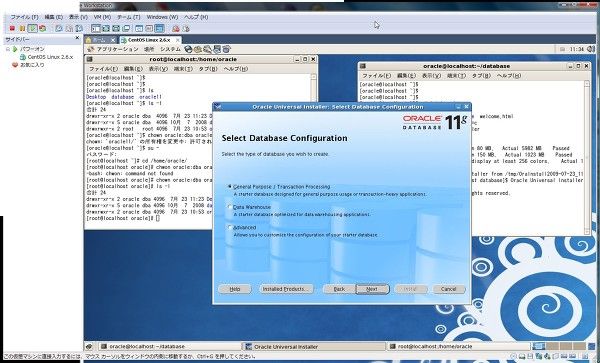Image resolution: width=600 pixels, height=363 pixels.
Task: Click oracle@localhost:~/database taskbar entry
Action: coord(170,347)
